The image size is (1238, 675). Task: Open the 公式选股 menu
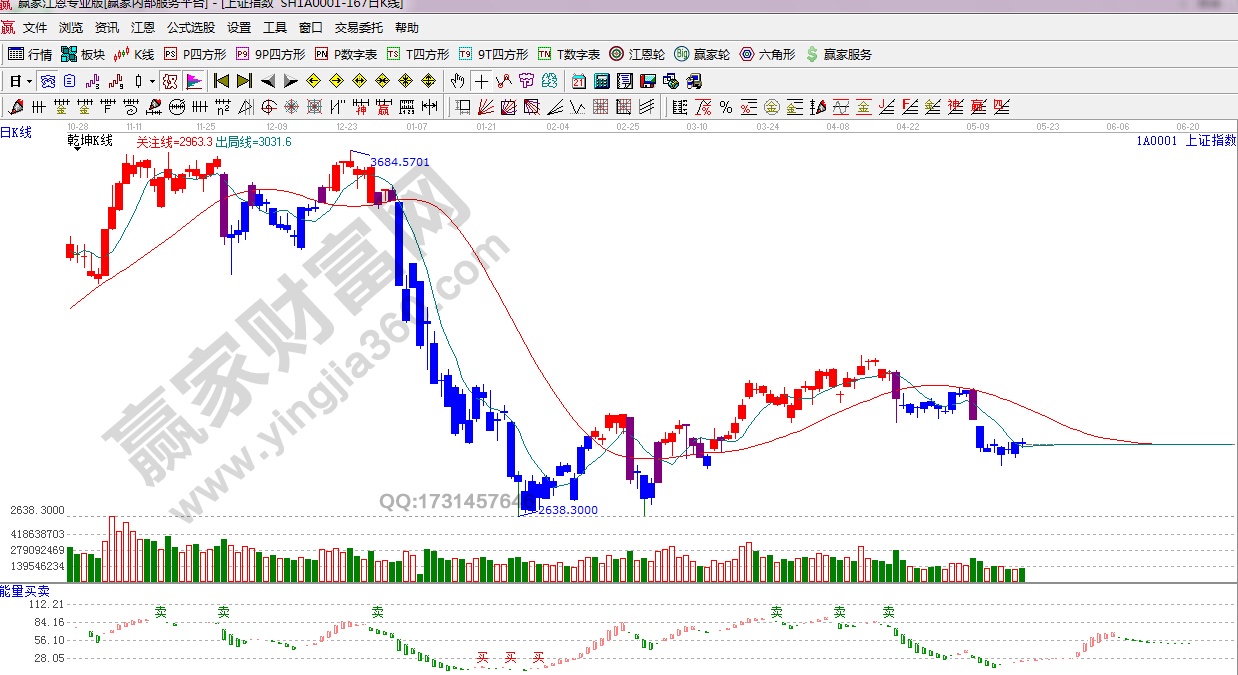(x=190, y=28)
